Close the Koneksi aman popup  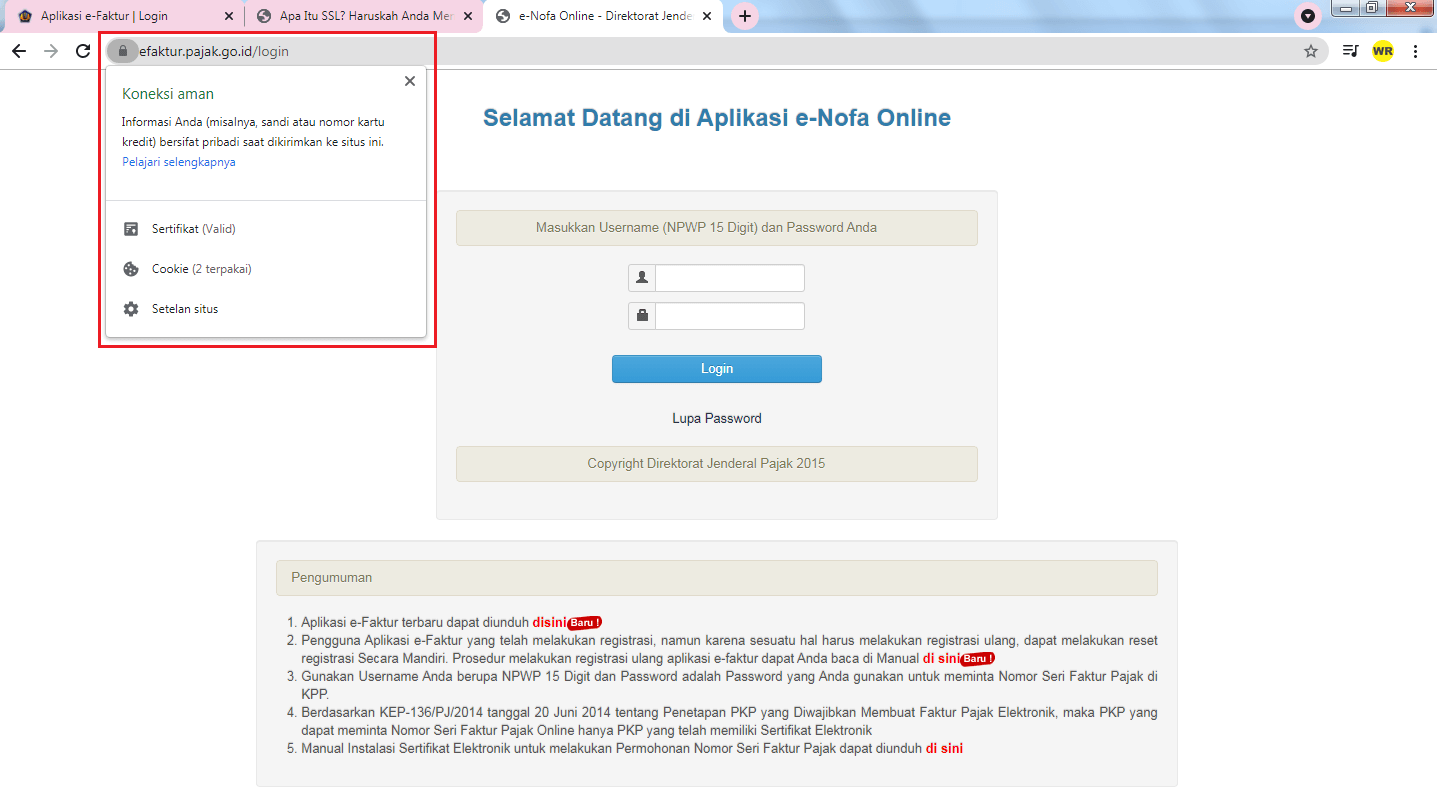click(x=410, y=82)
